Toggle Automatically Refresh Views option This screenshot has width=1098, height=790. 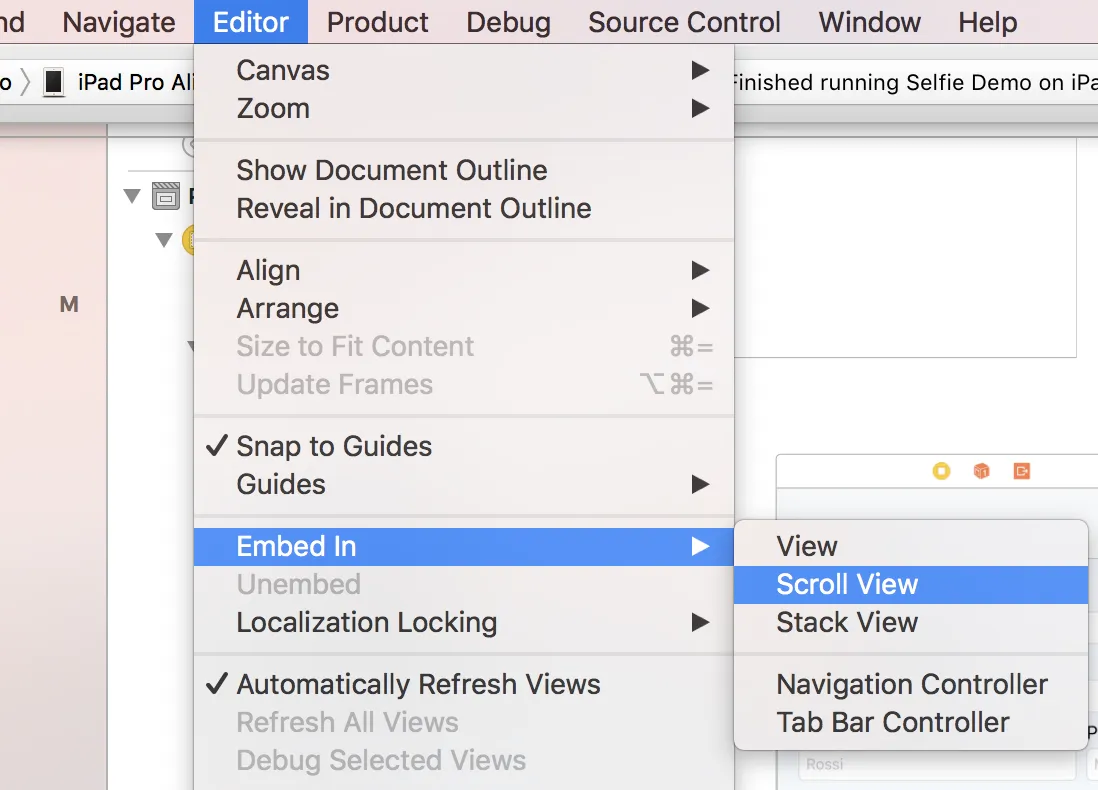point(418,684)
